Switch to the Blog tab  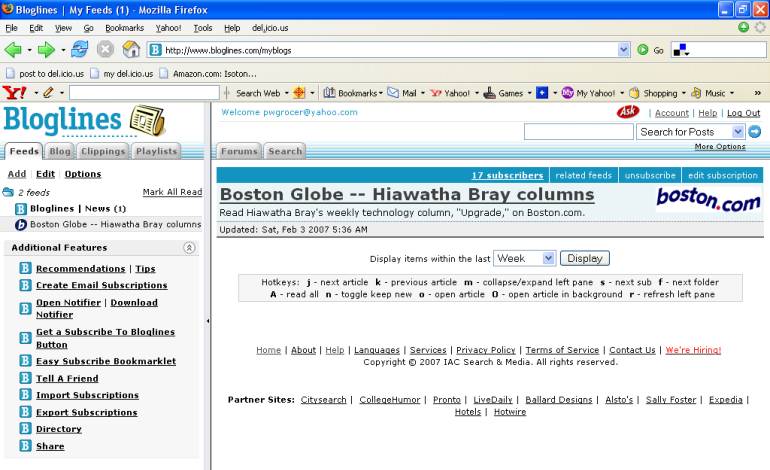(x=60, y=151)
